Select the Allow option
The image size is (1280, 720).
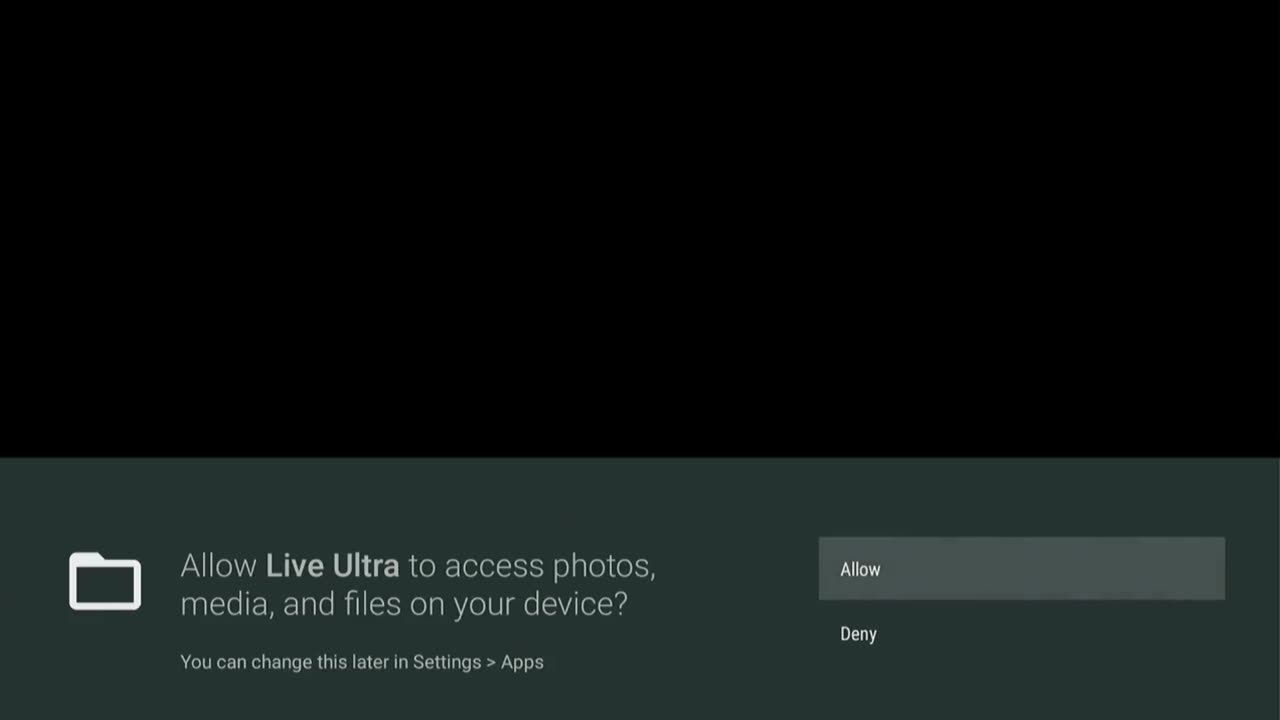pos(1021,569)
